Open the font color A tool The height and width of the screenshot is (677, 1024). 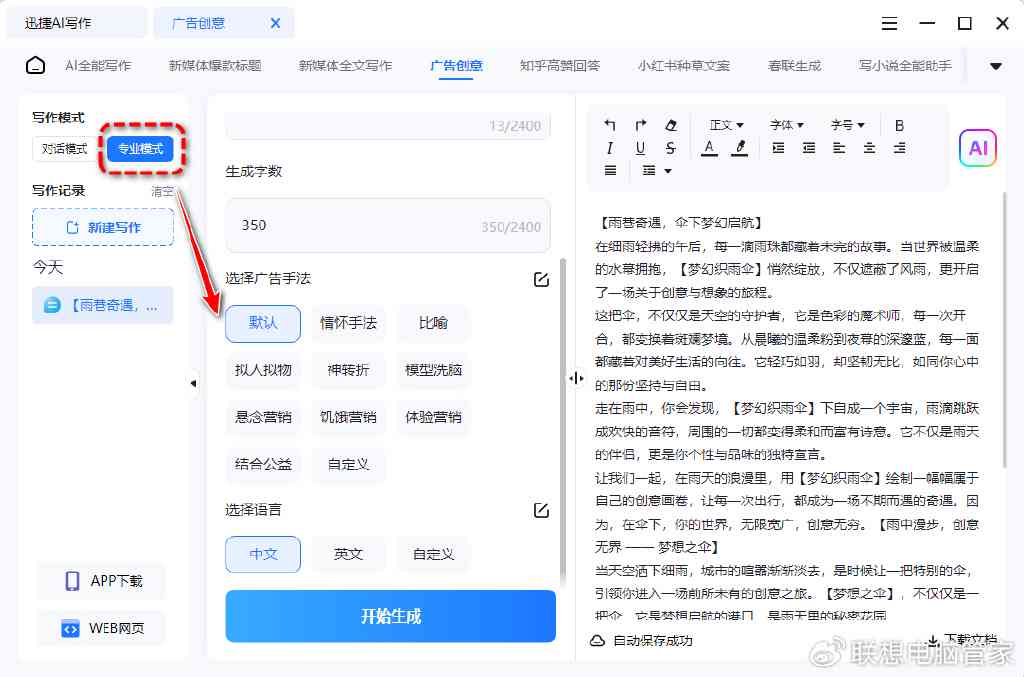[x=709, y=148]
